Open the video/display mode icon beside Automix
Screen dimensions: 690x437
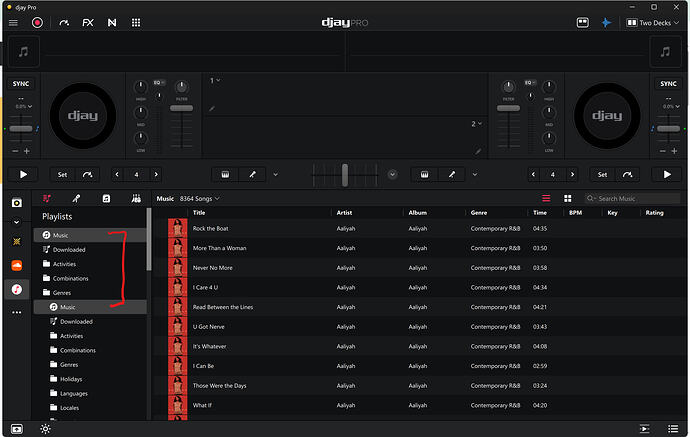click(583, 22)
